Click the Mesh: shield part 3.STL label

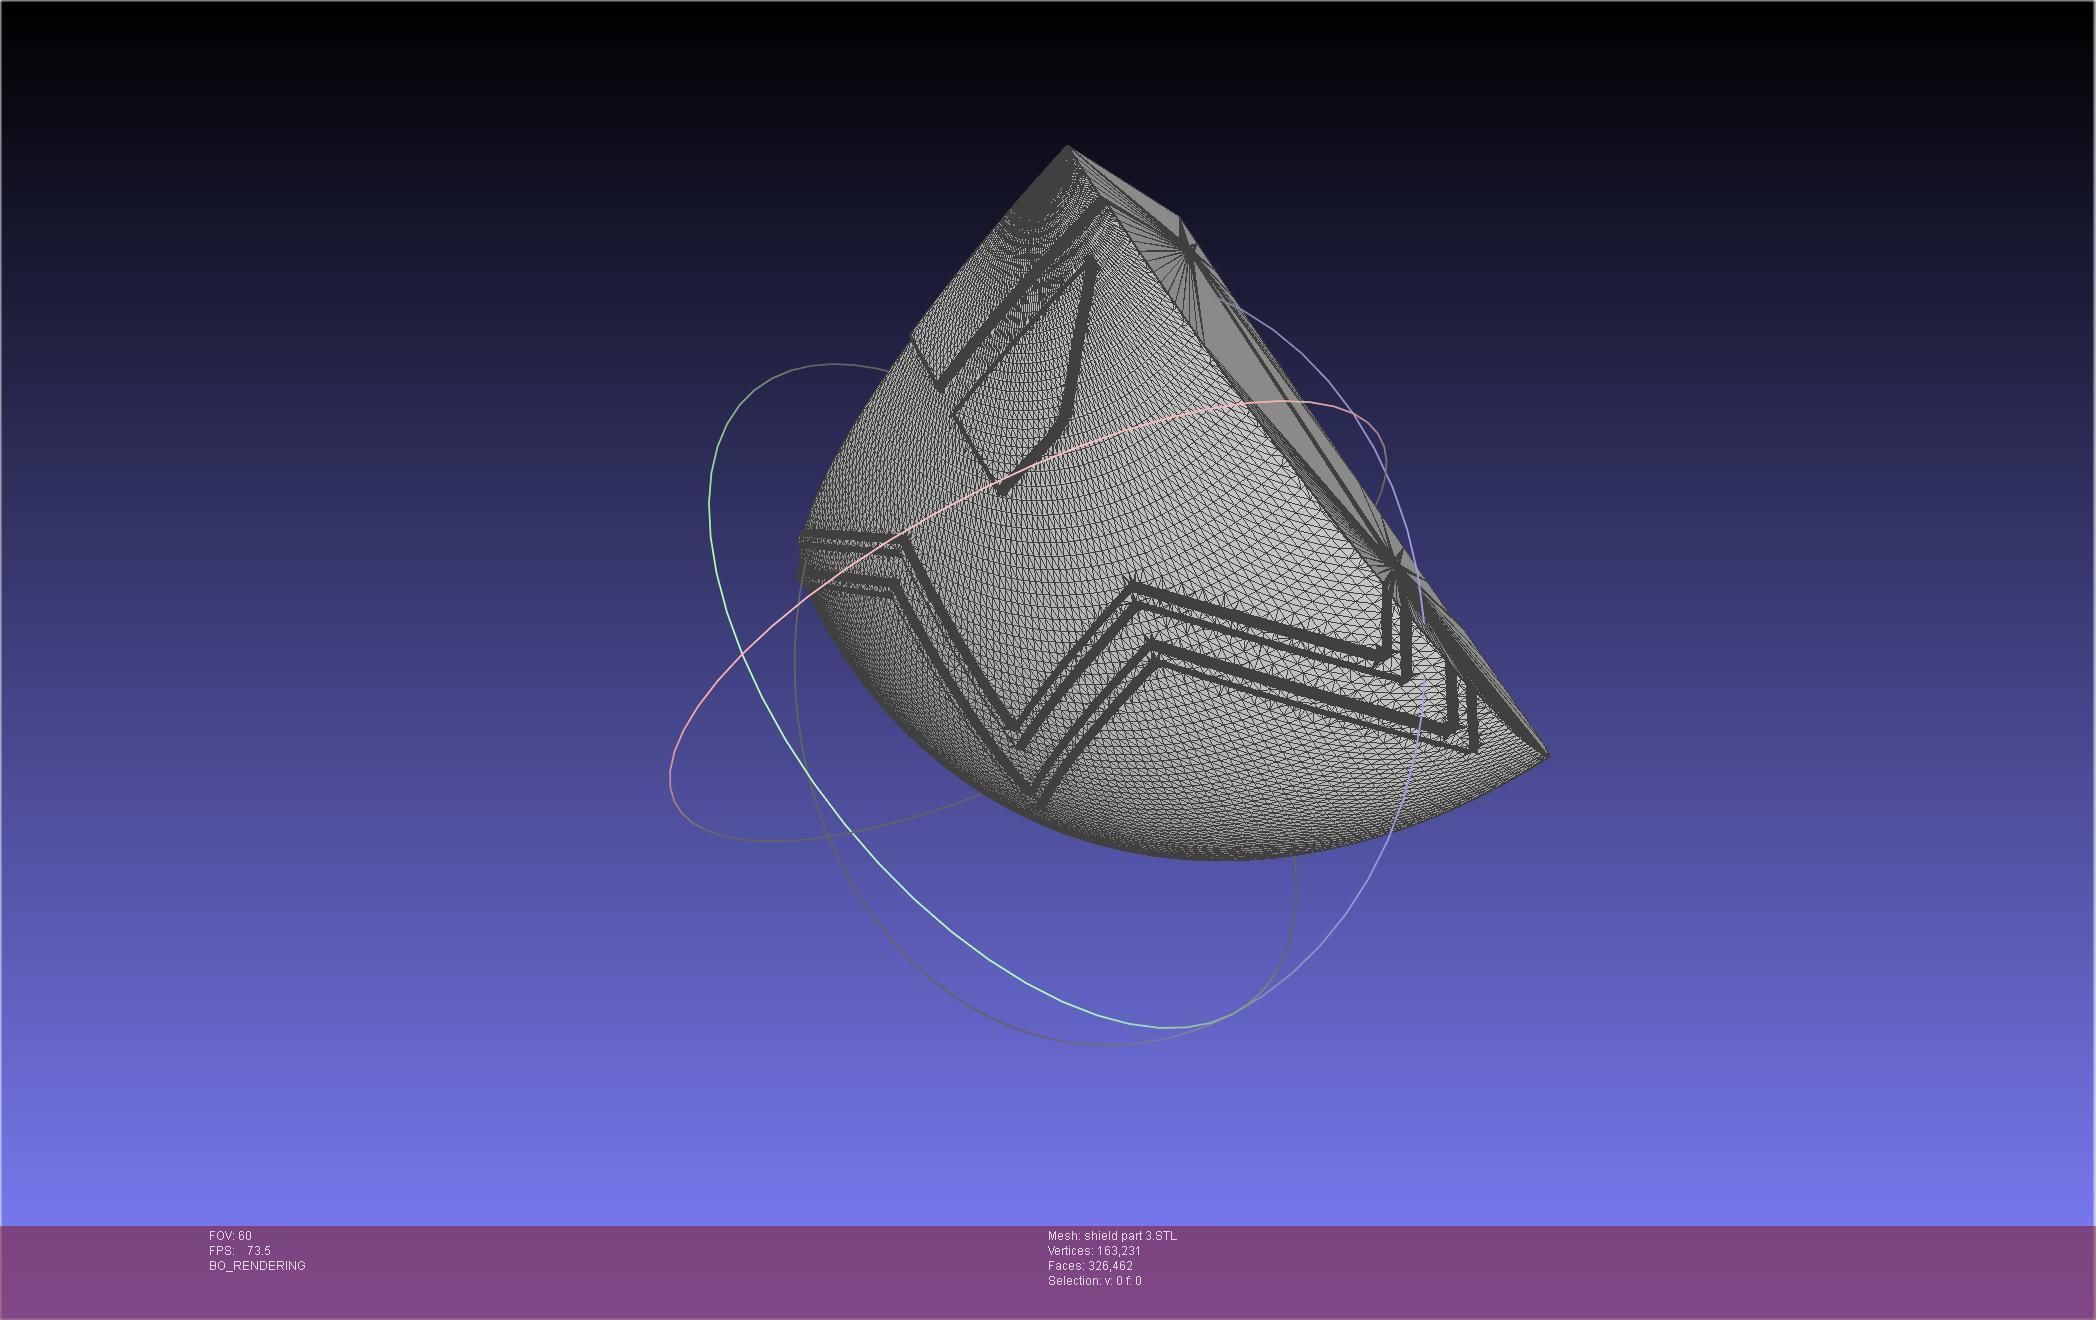(x=1112, y=1236)
